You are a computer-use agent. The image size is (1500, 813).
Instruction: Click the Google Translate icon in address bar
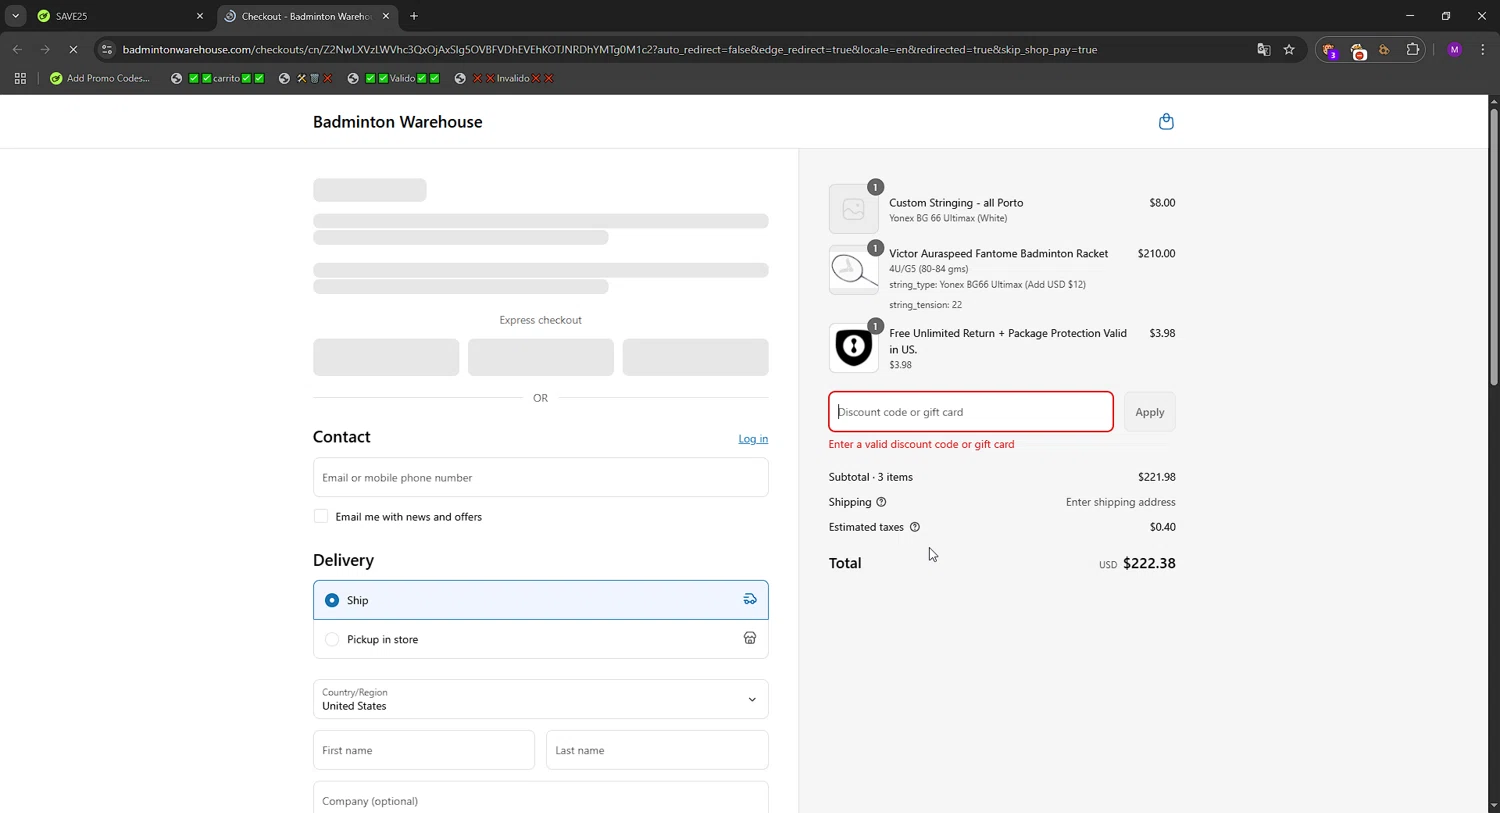[1264, 50]
